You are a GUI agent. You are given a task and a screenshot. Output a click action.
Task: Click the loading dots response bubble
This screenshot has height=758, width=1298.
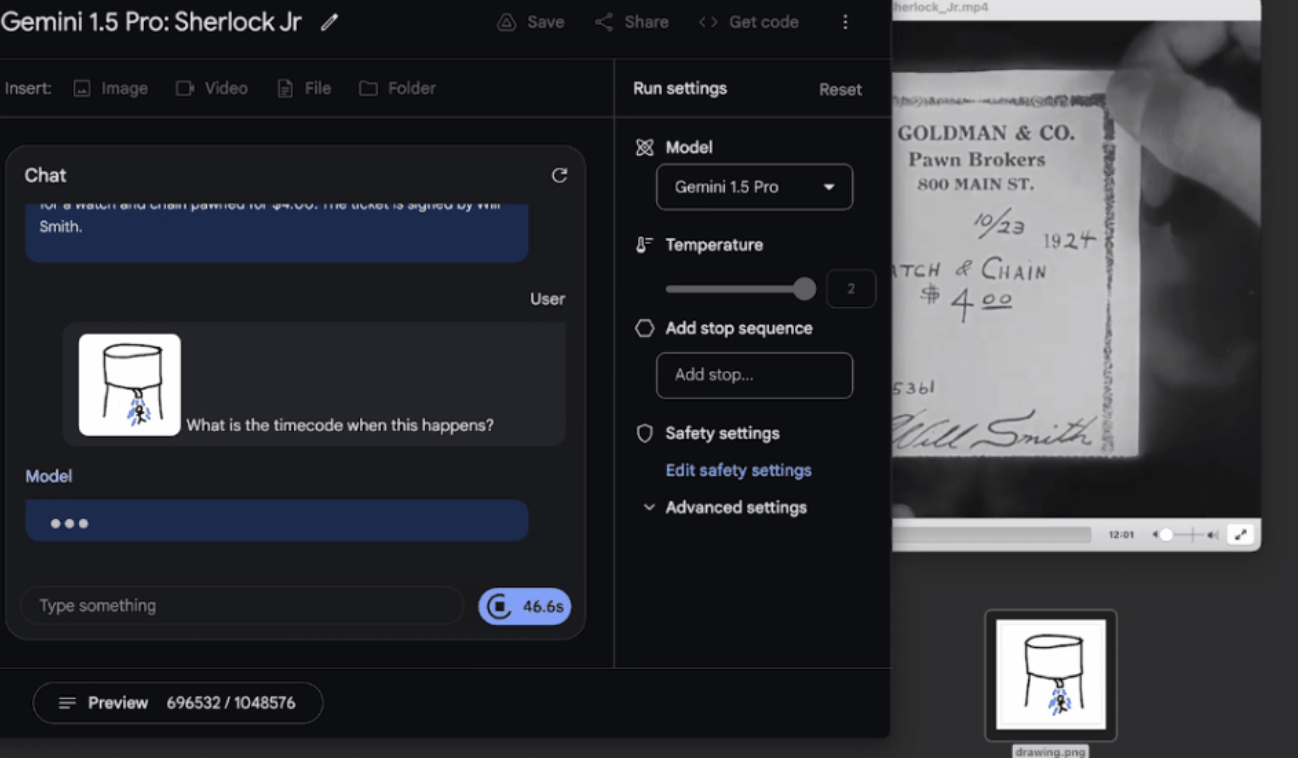(277, 521)
